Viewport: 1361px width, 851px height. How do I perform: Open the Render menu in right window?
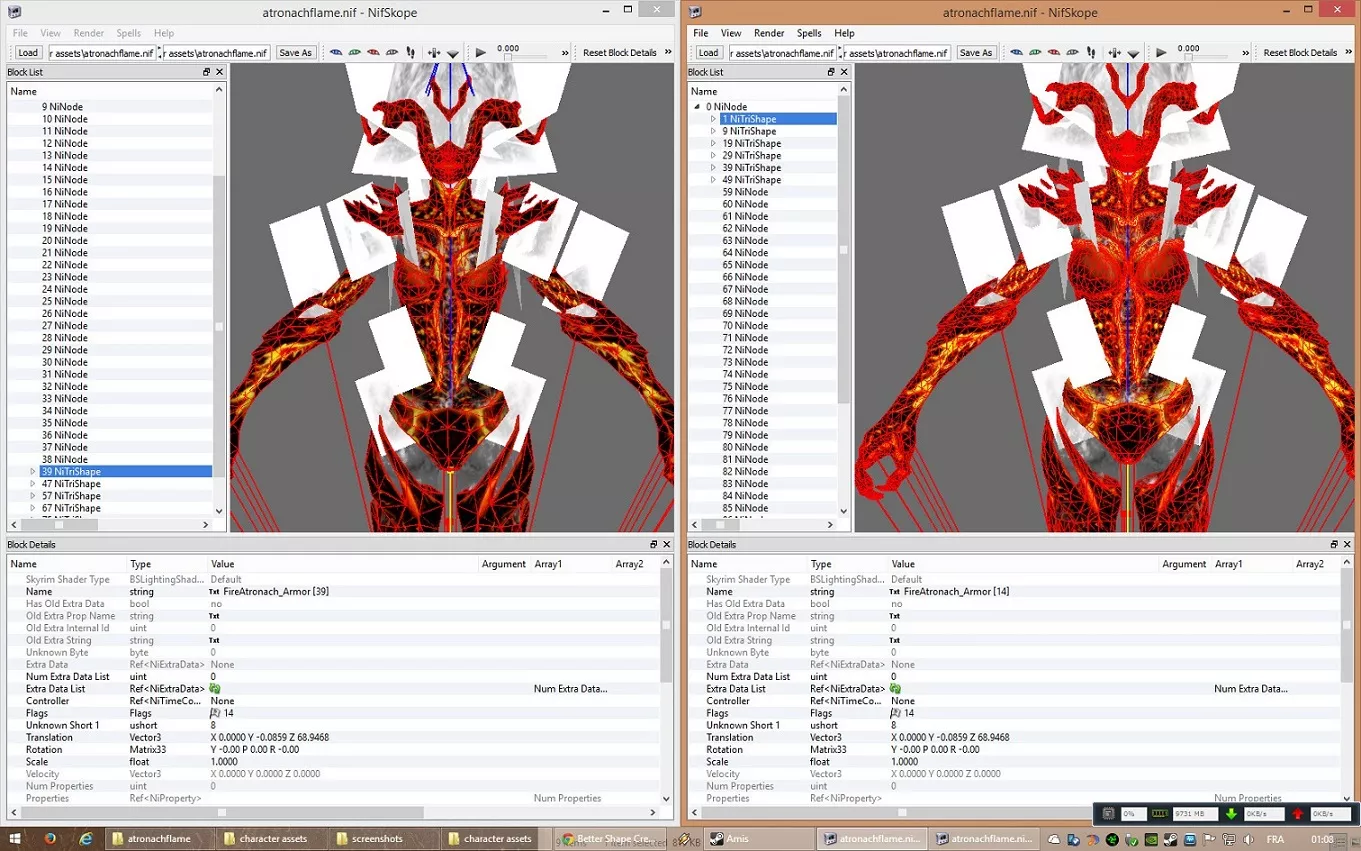pos(769,33)
